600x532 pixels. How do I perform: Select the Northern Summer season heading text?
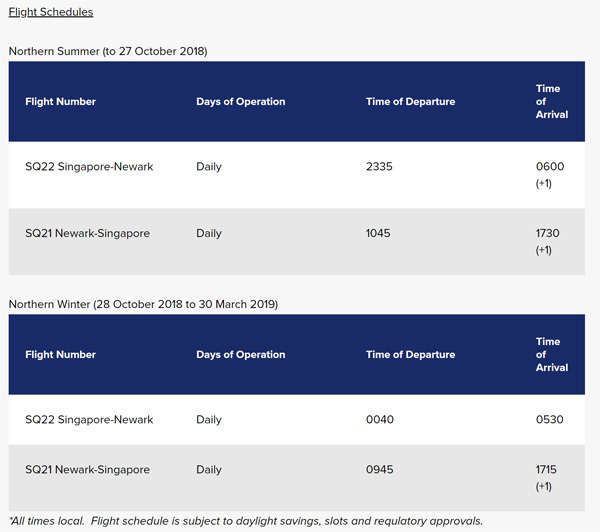(108, 50)
